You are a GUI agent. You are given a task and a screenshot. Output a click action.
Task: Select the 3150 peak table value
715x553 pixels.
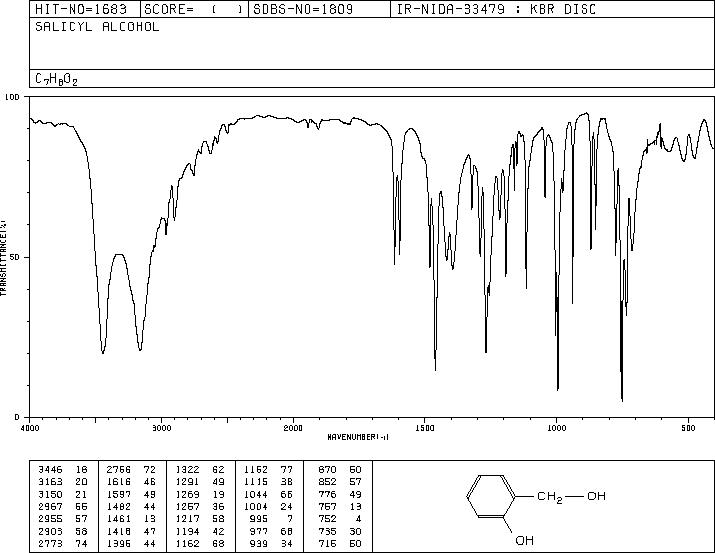point(50,494)
